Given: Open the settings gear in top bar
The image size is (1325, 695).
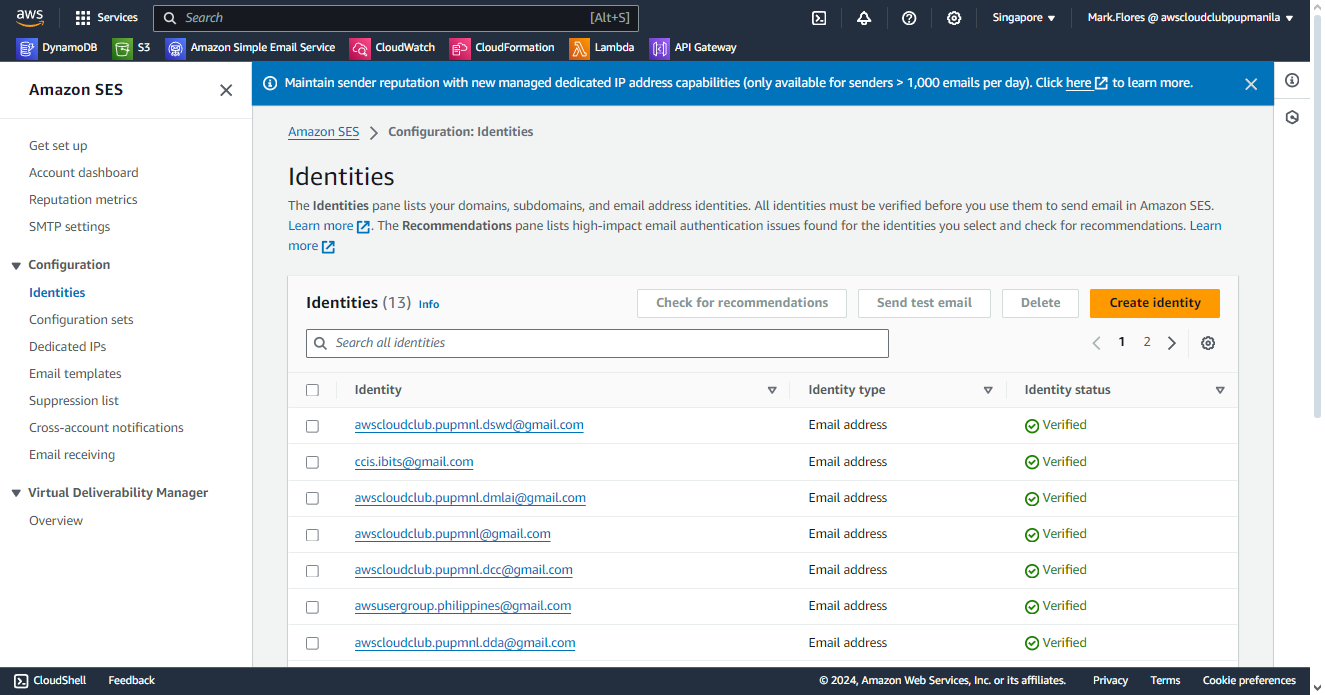Looking at the screenshot, I should pyautogui.click(x=954, y=18).
